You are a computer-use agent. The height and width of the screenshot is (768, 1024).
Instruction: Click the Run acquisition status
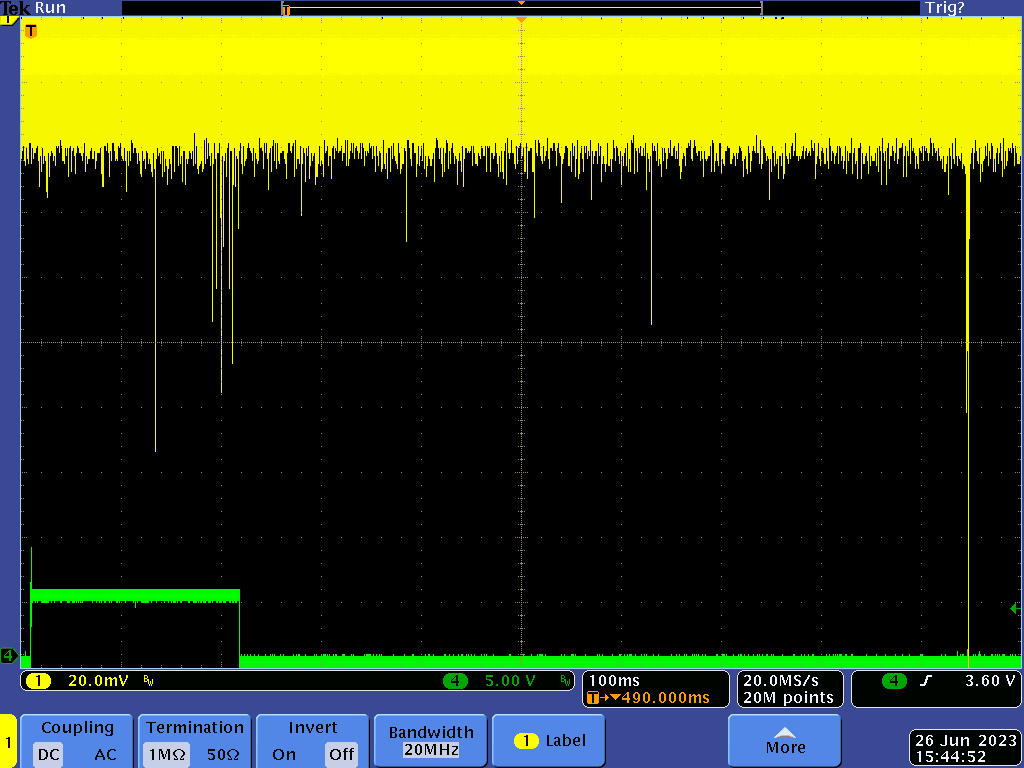(x=50, y=7)
